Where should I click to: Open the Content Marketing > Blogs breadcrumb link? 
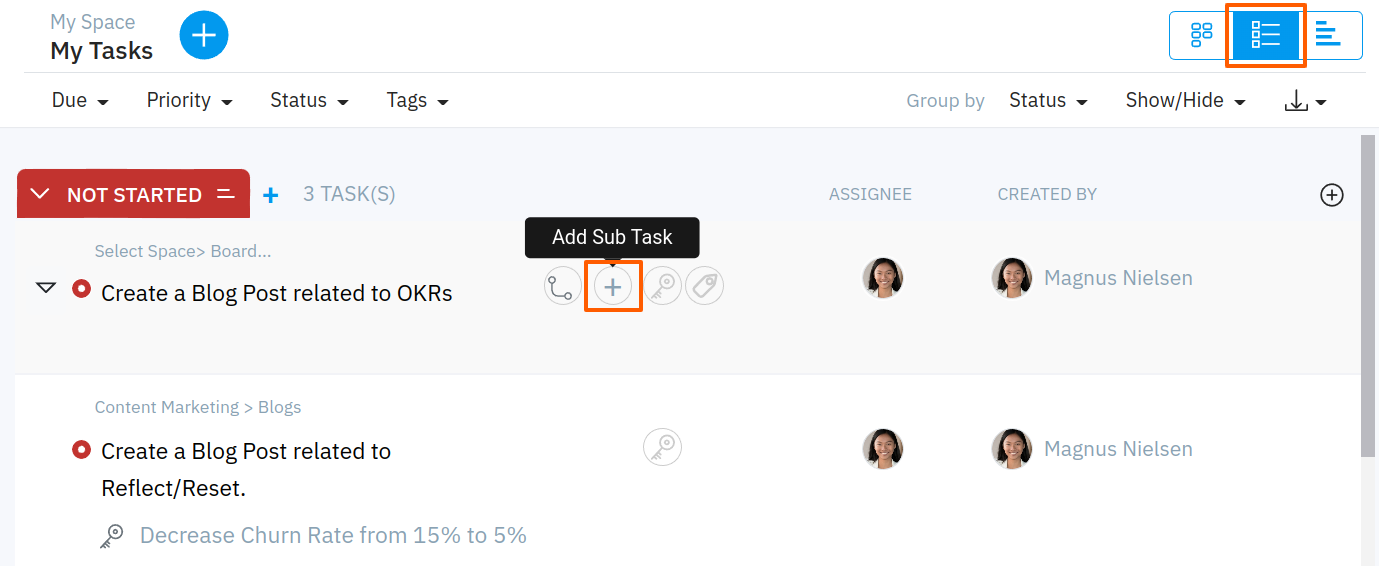click(198, 407)
